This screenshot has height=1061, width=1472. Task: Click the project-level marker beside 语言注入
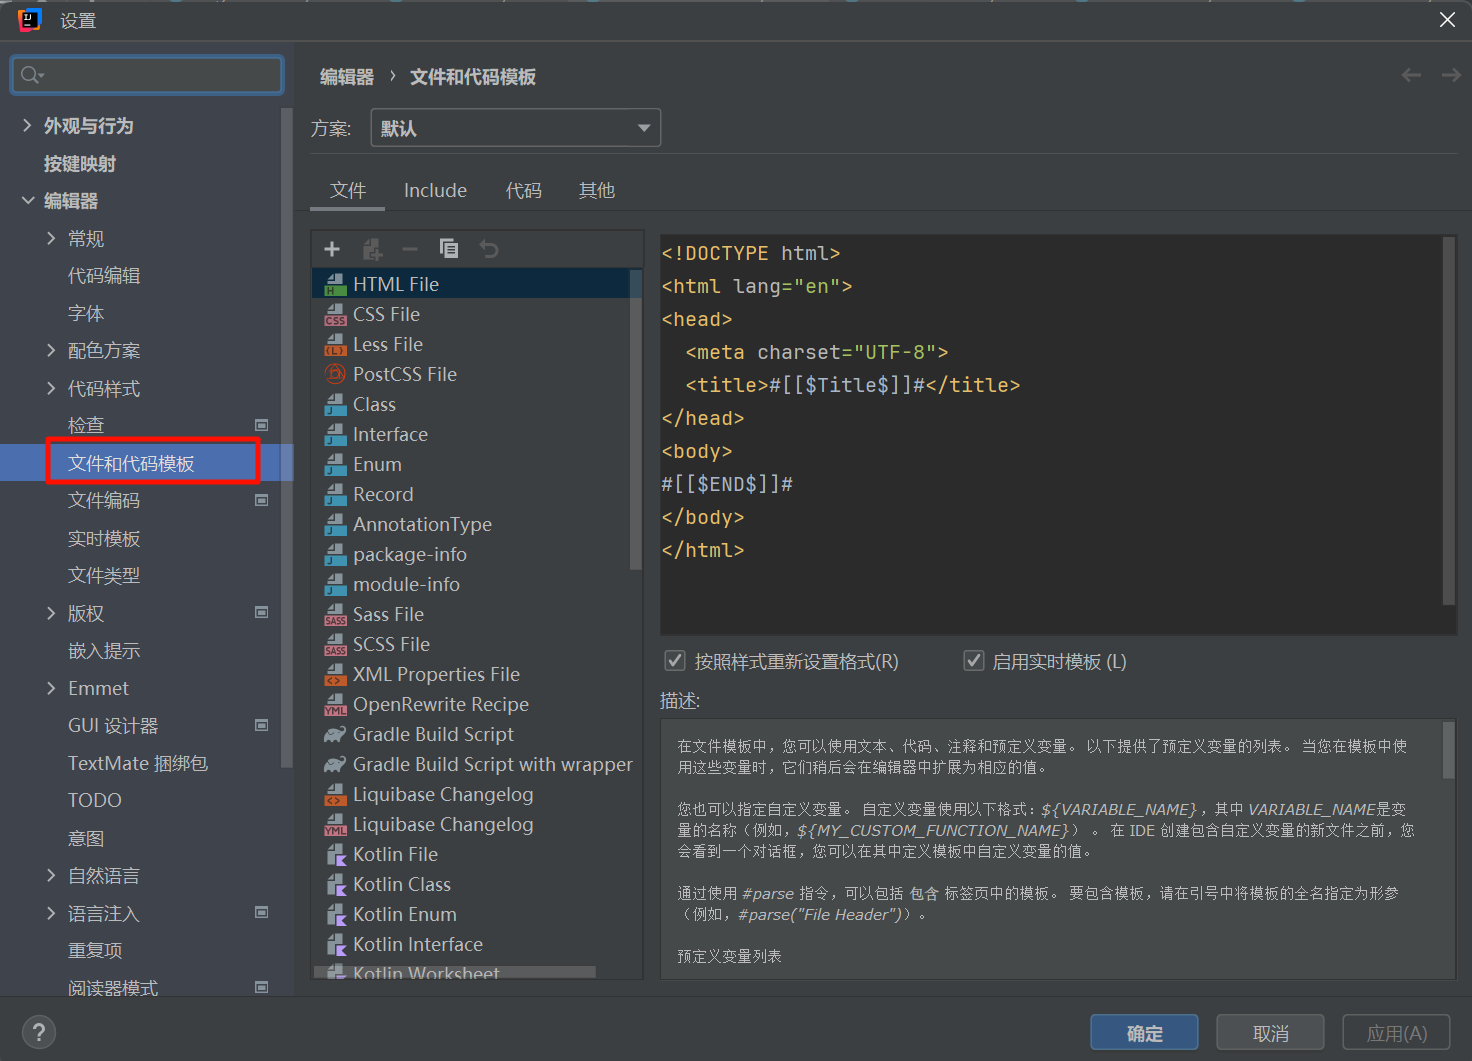coord(262,912)
